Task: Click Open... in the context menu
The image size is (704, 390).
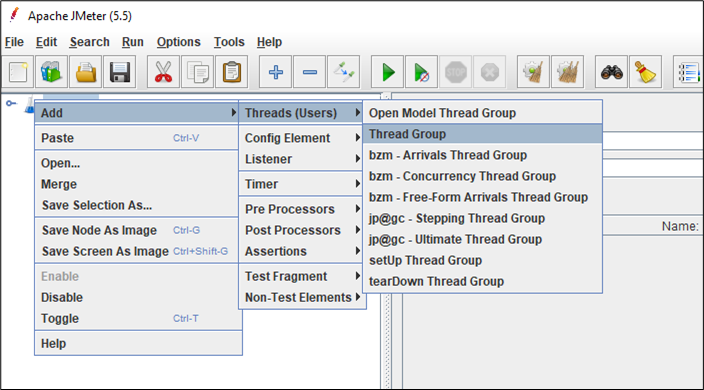Action: click(136, 163)
